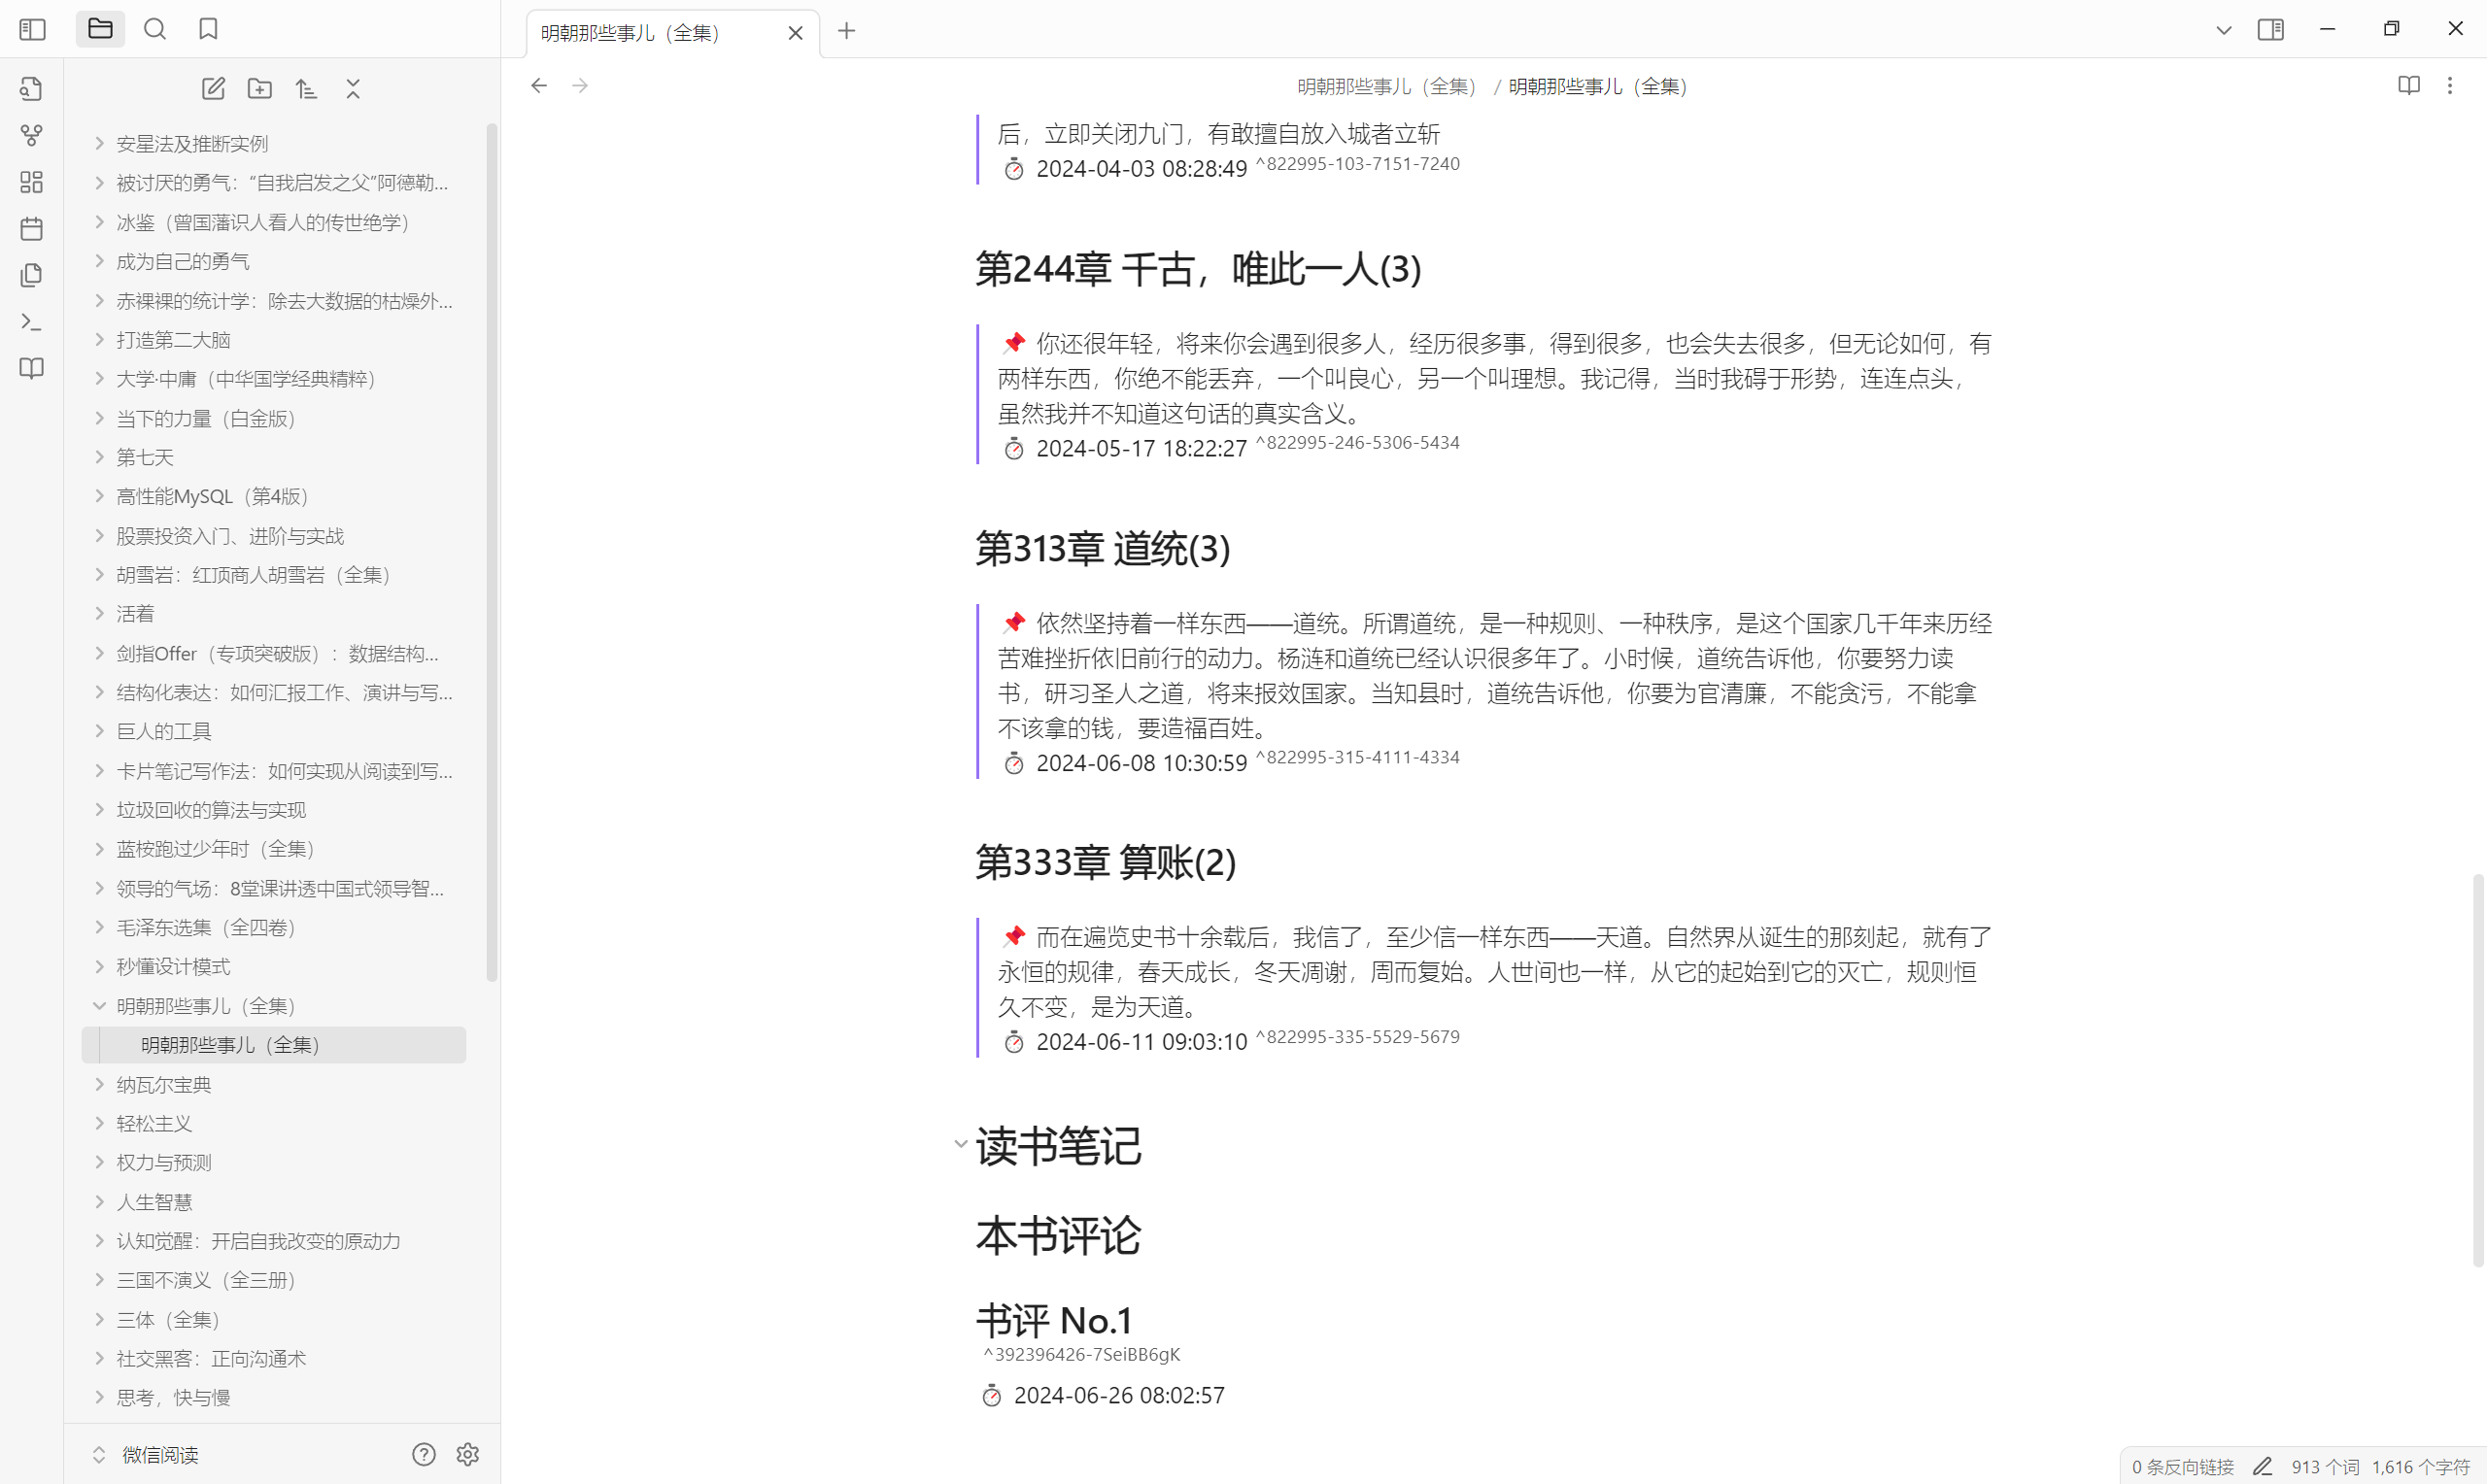2487x1484 pixels.
Task: Open the command palette ribbon icon
Action: 32,322
